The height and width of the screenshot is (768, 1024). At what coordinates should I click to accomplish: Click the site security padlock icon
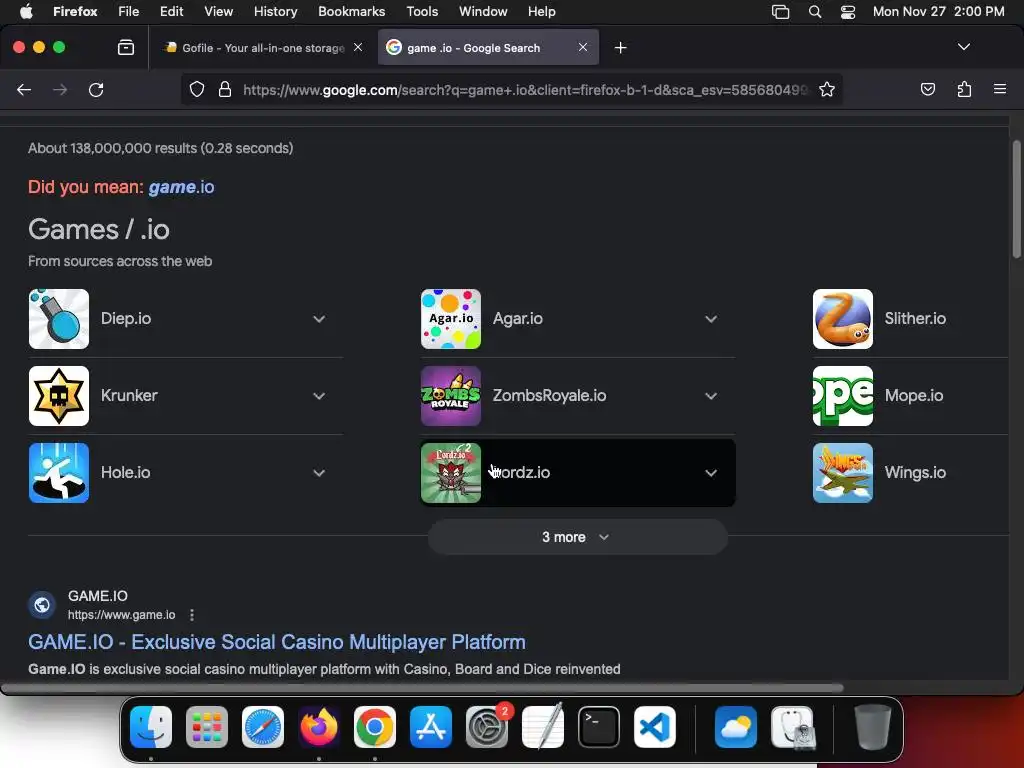pos(225,89)
